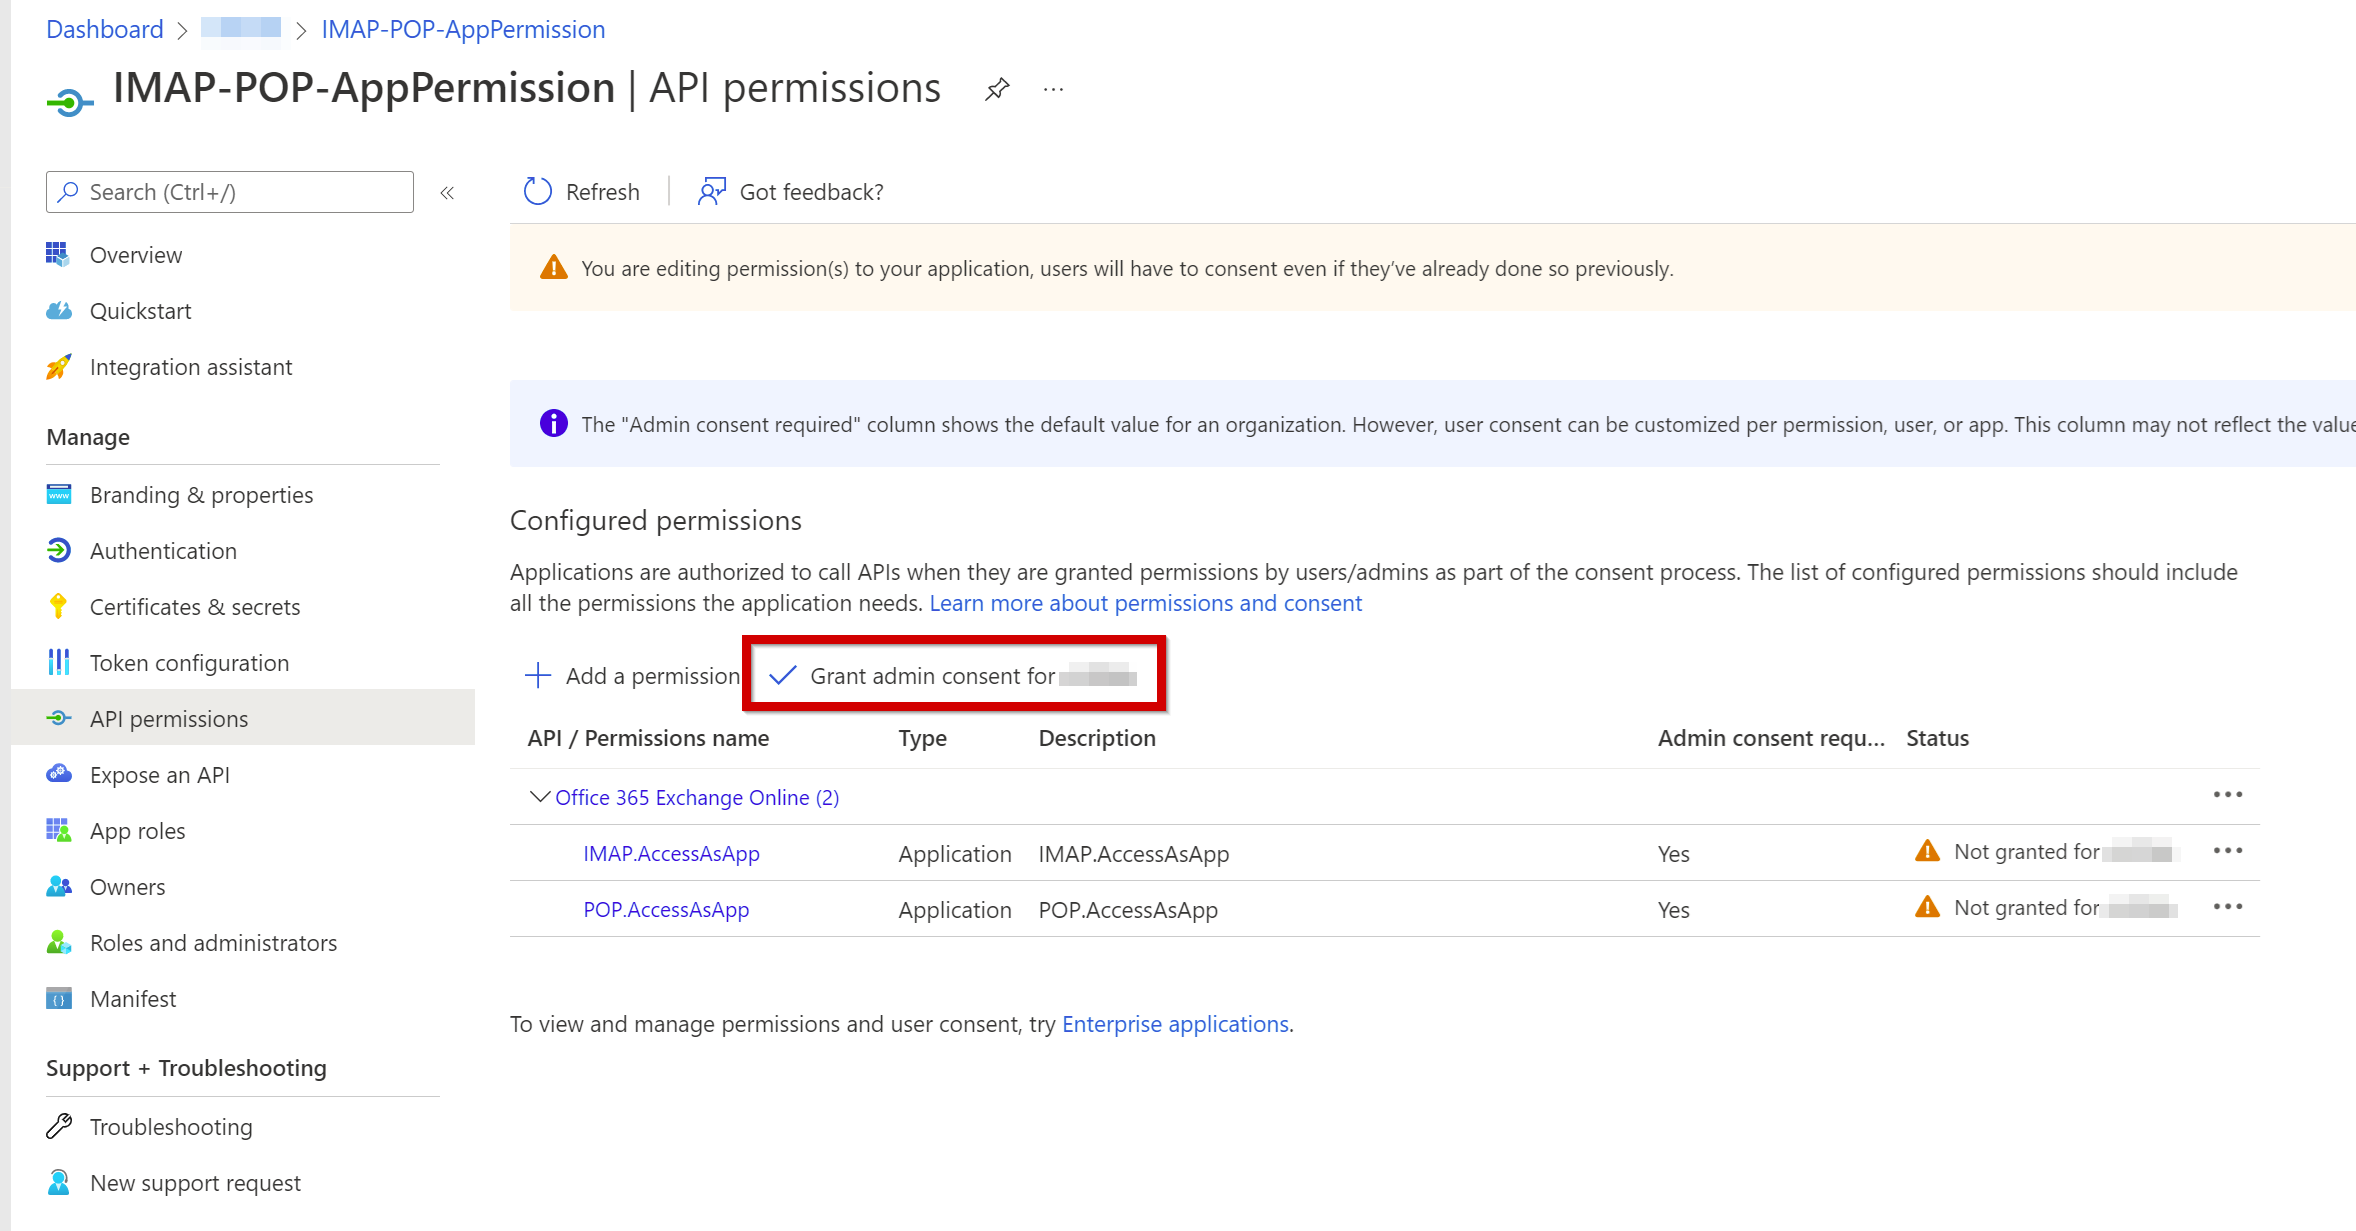Click the Token configuration bars icon
Viewport: 2356px width, 1231px height.
click(58, 662)
